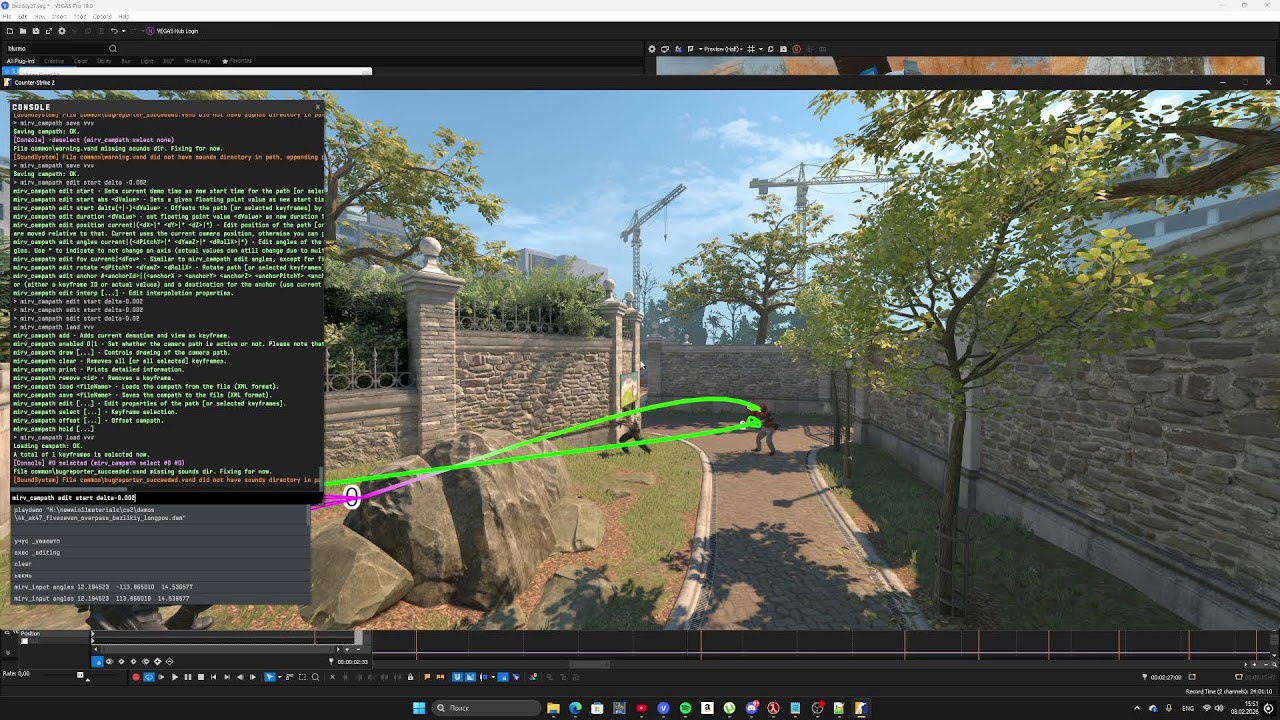The width and height of the screenshot is (1280, 720).
Task: Insert a region with the double-flag icon
Action: pyautogui.click(x=439, y=677)
